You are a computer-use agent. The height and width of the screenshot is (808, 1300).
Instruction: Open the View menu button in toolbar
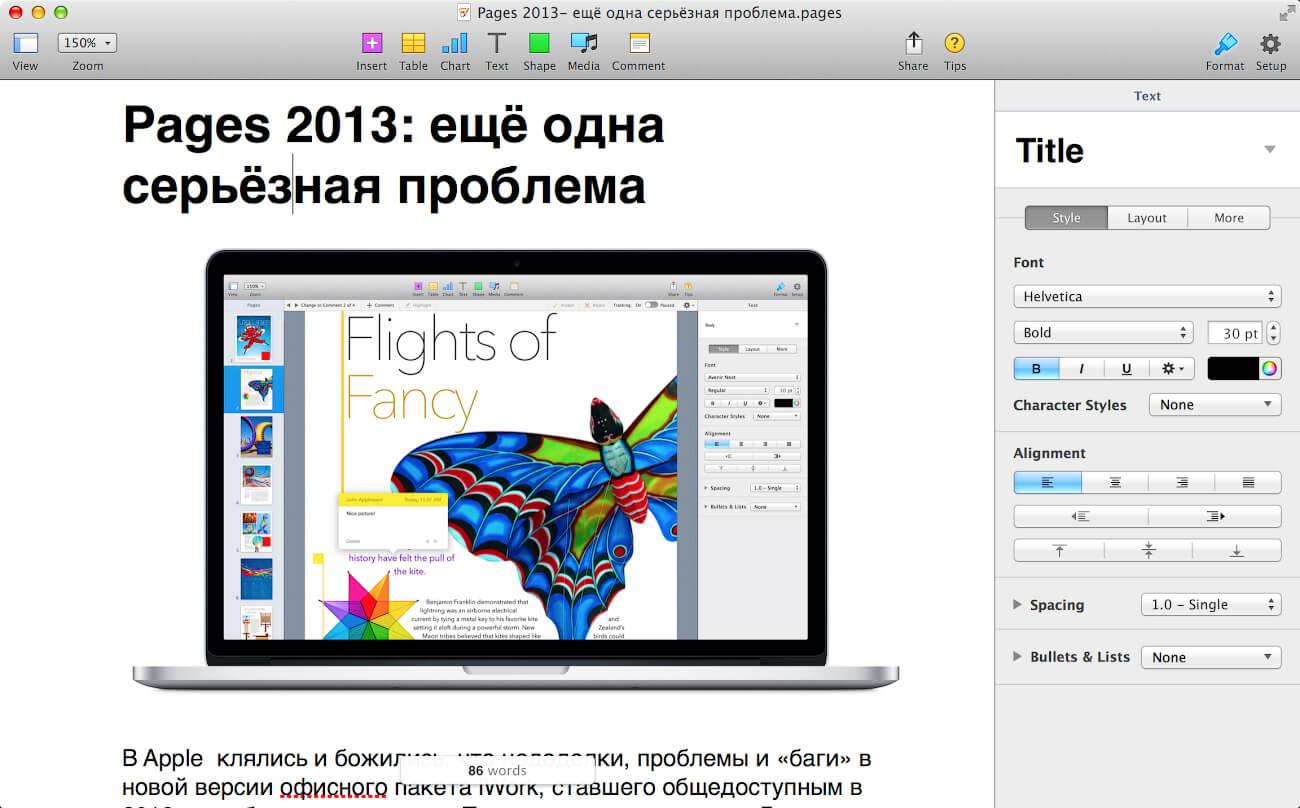[x=25, y=43]
